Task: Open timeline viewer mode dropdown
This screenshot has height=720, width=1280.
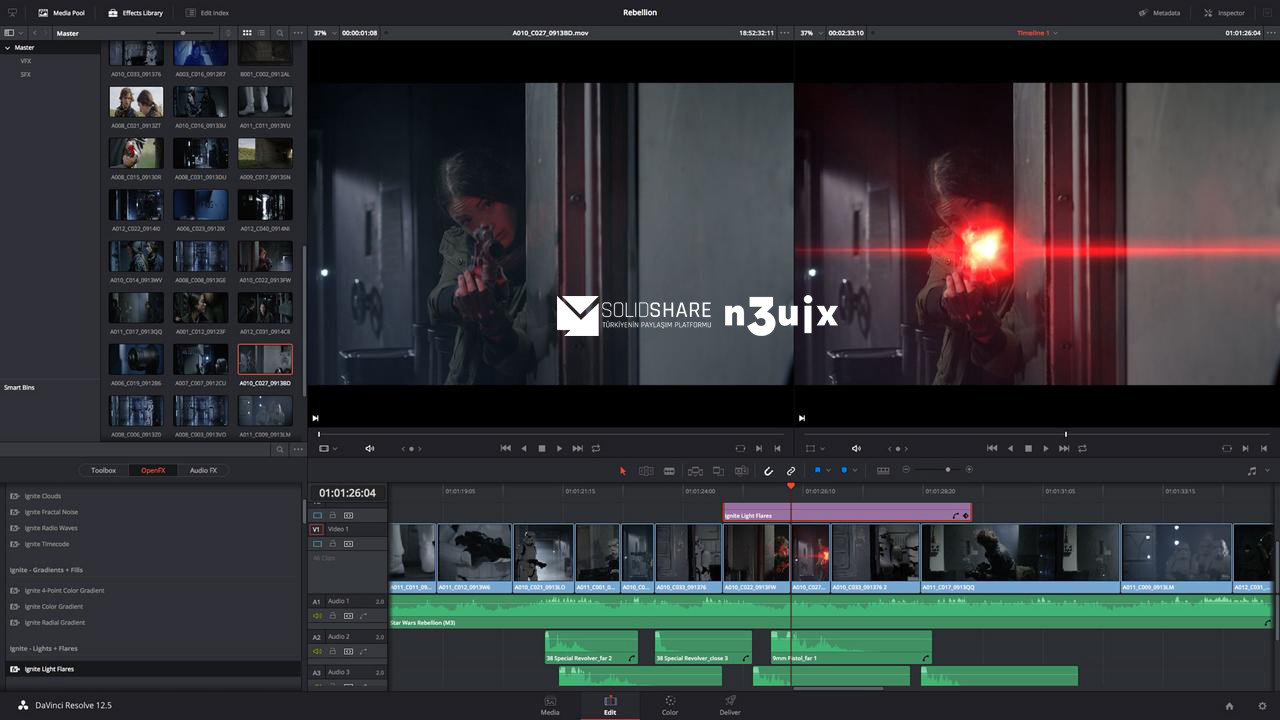Action: 815,449
